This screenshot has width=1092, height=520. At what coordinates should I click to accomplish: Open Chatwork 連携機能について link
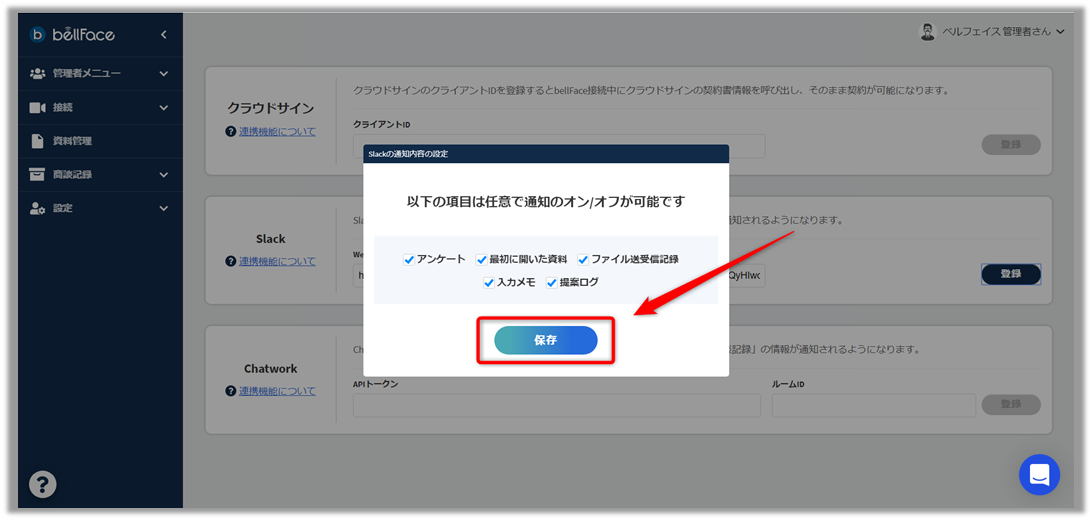[x=277, y=391]
